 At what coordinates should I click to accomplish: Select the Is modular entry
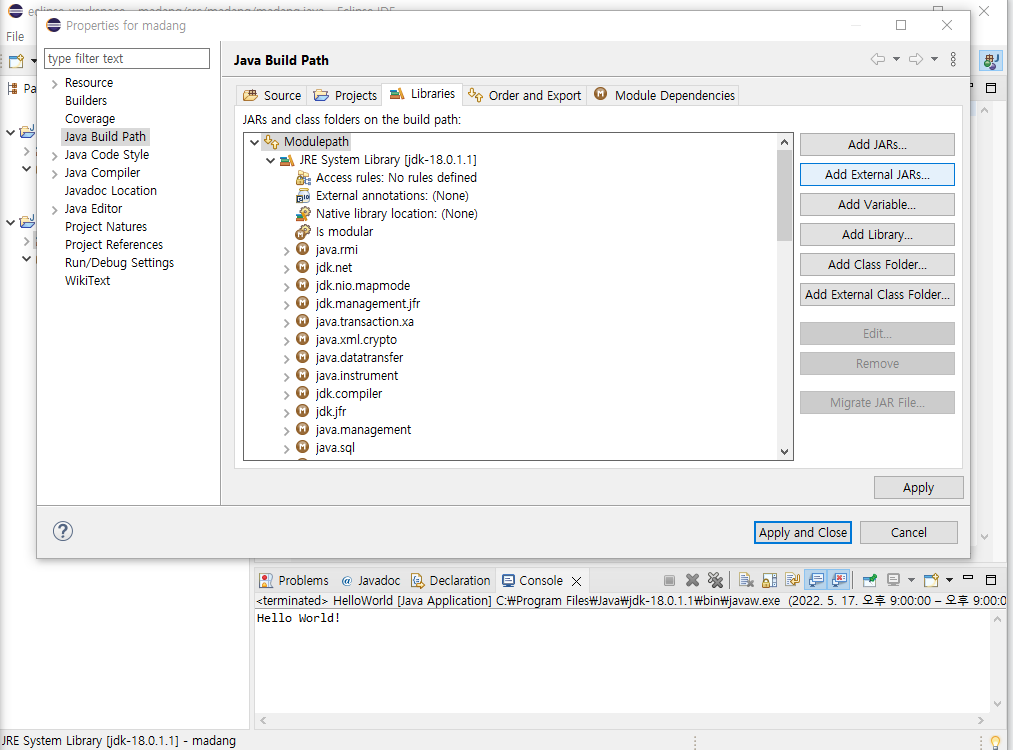344,232
